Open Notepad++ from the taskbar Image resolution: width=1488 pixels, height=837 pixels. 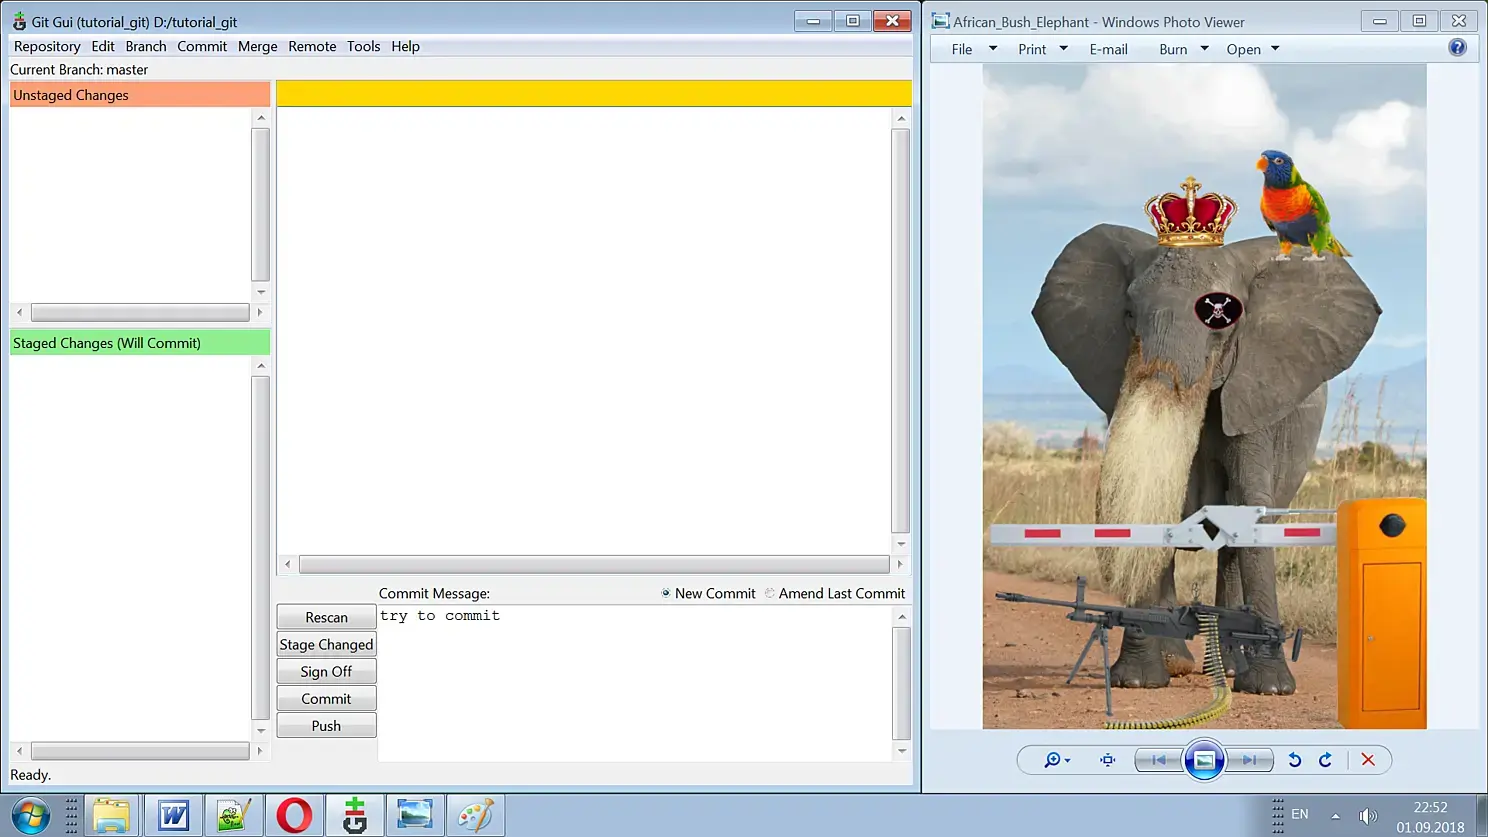[x=233, y=815]
